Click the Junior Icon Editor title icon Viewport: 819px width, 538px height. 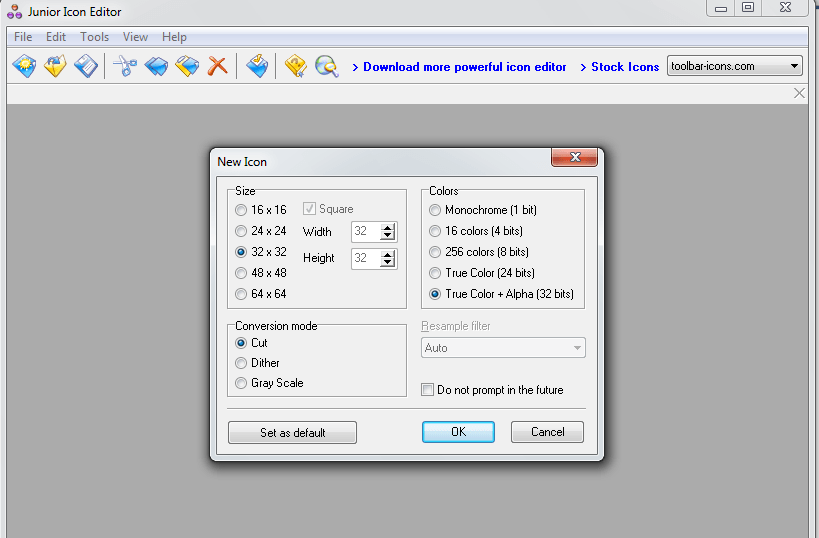[15, 11]
